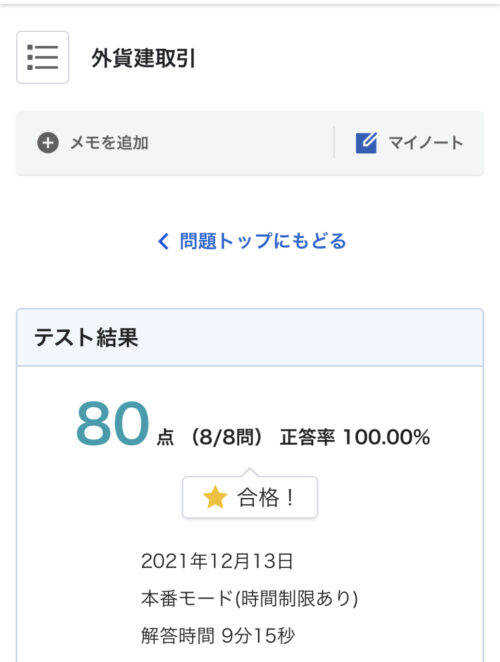This screenshot has height=662, width=500.
Task: Open マイノート
Action: (x=410, y=143)
